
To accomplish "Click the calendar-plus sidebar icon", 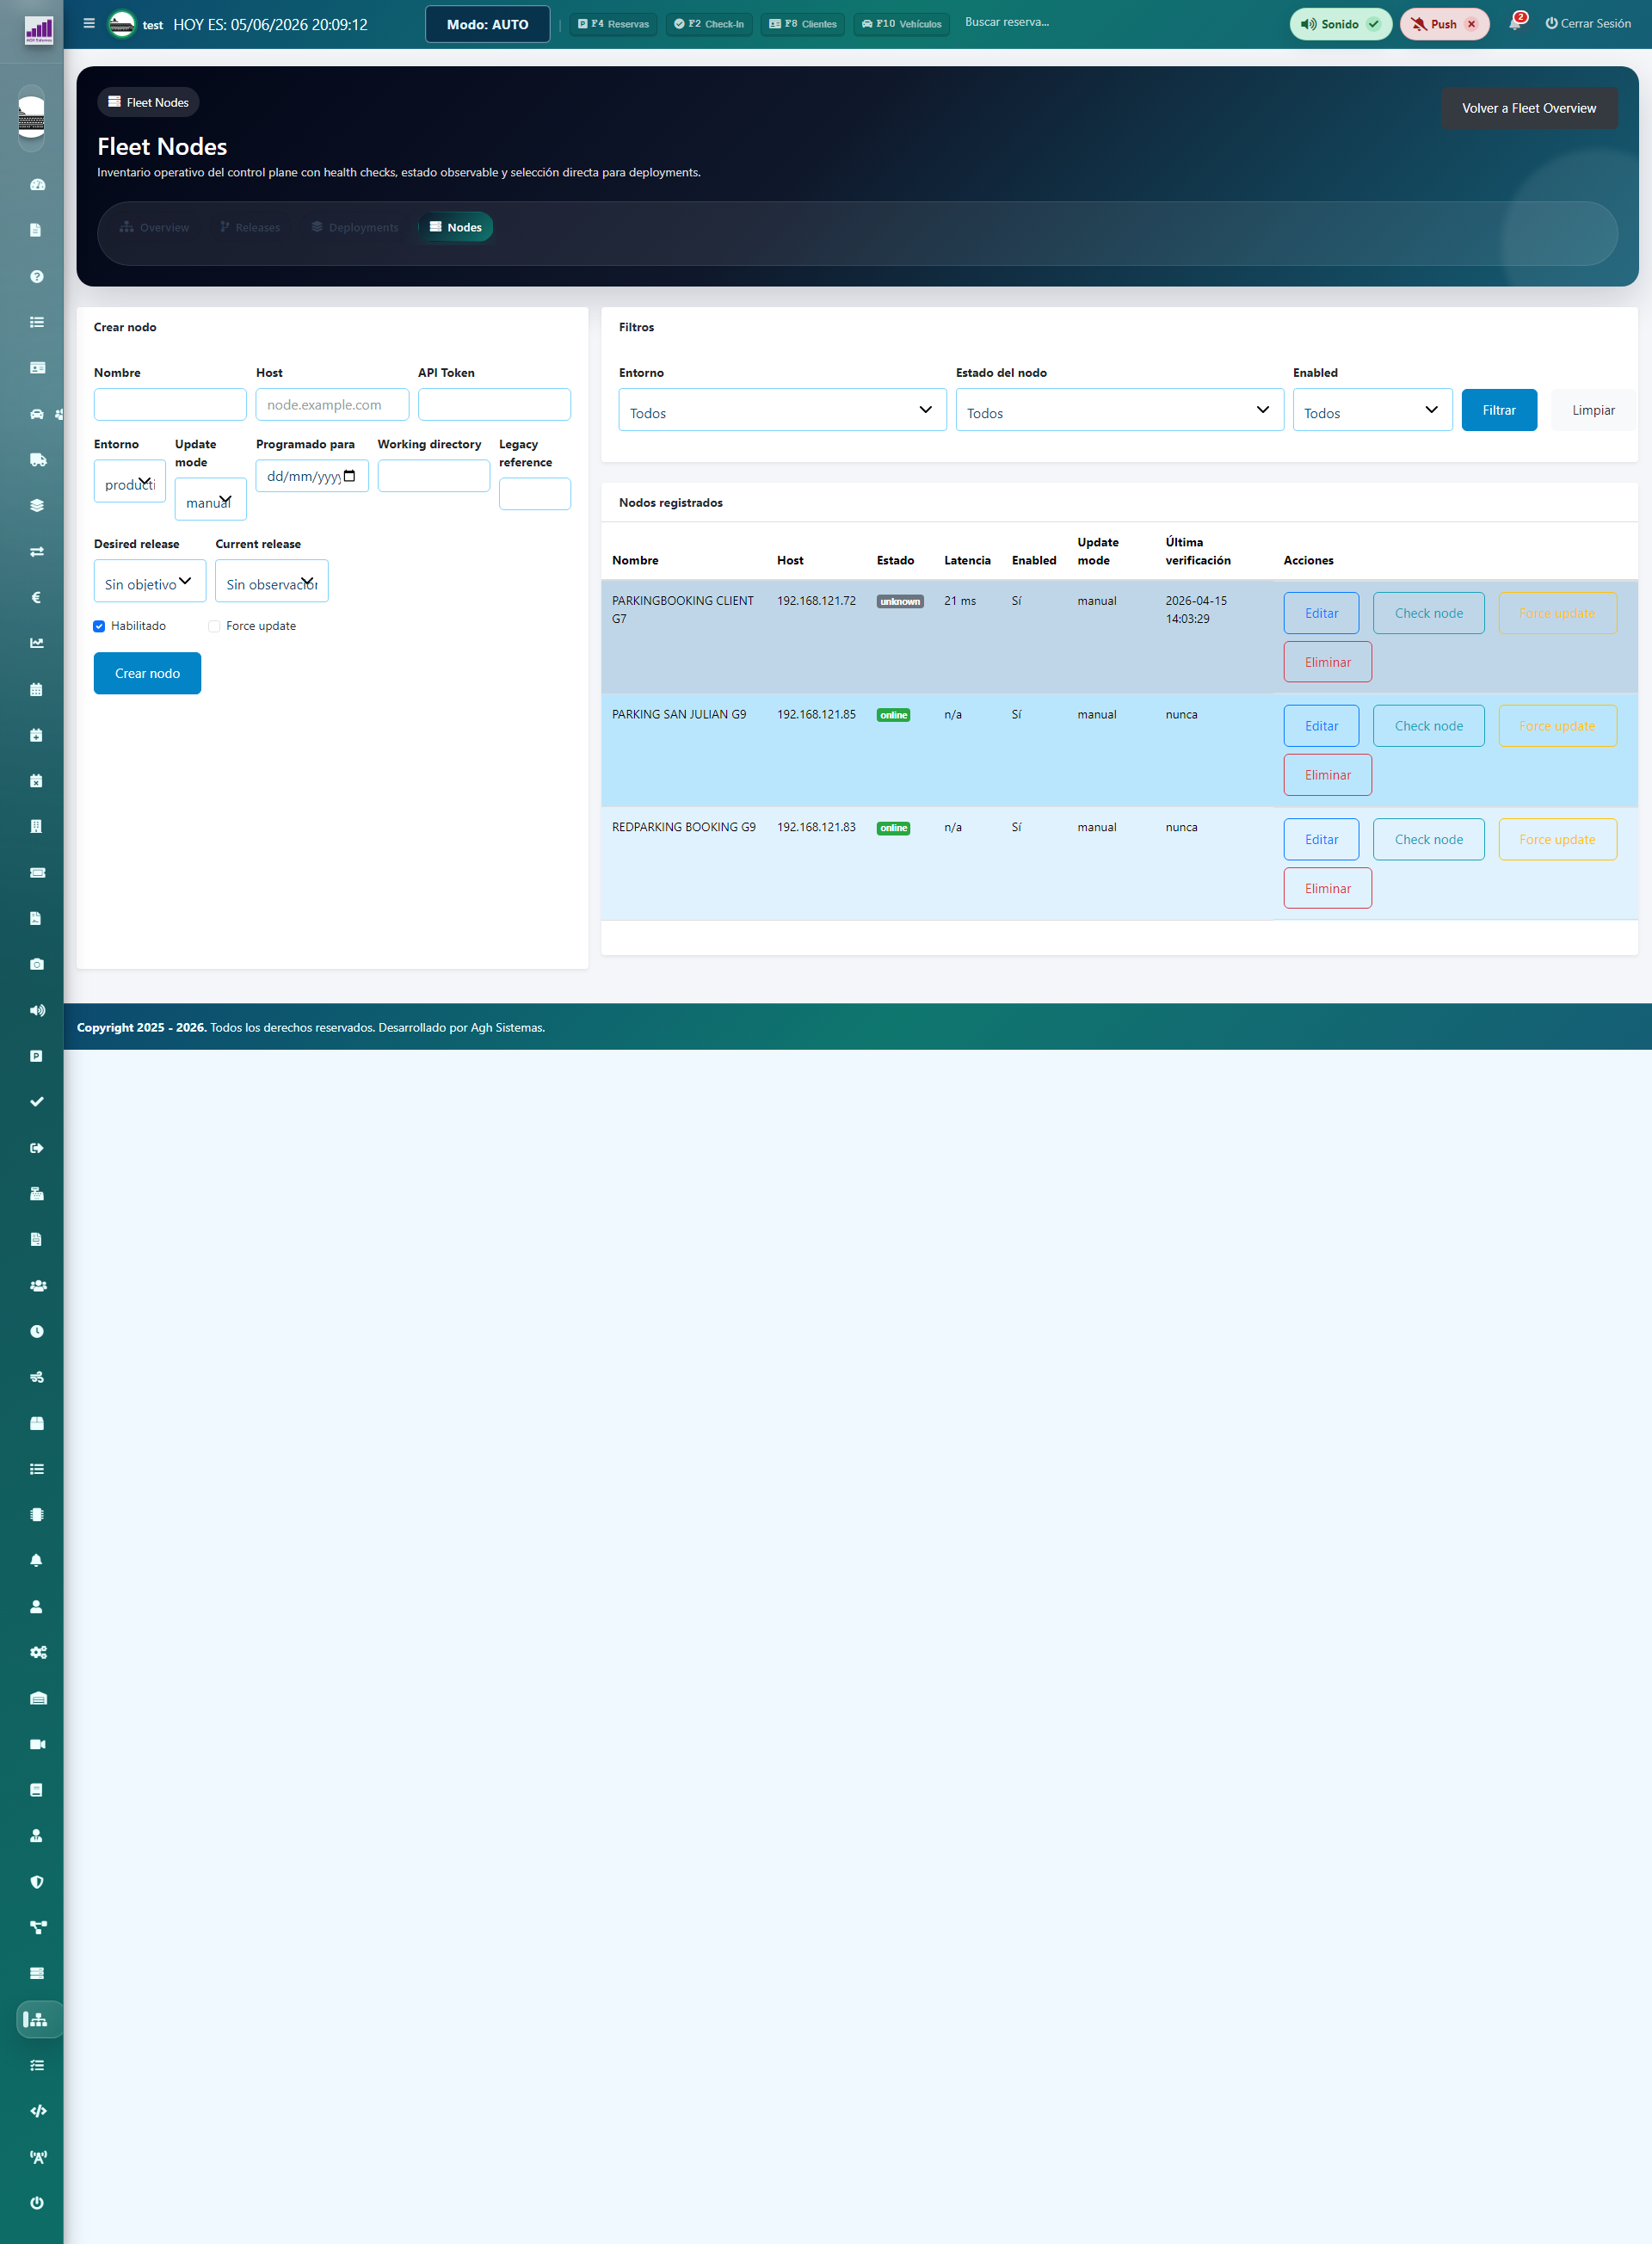I will coord(37,735).
